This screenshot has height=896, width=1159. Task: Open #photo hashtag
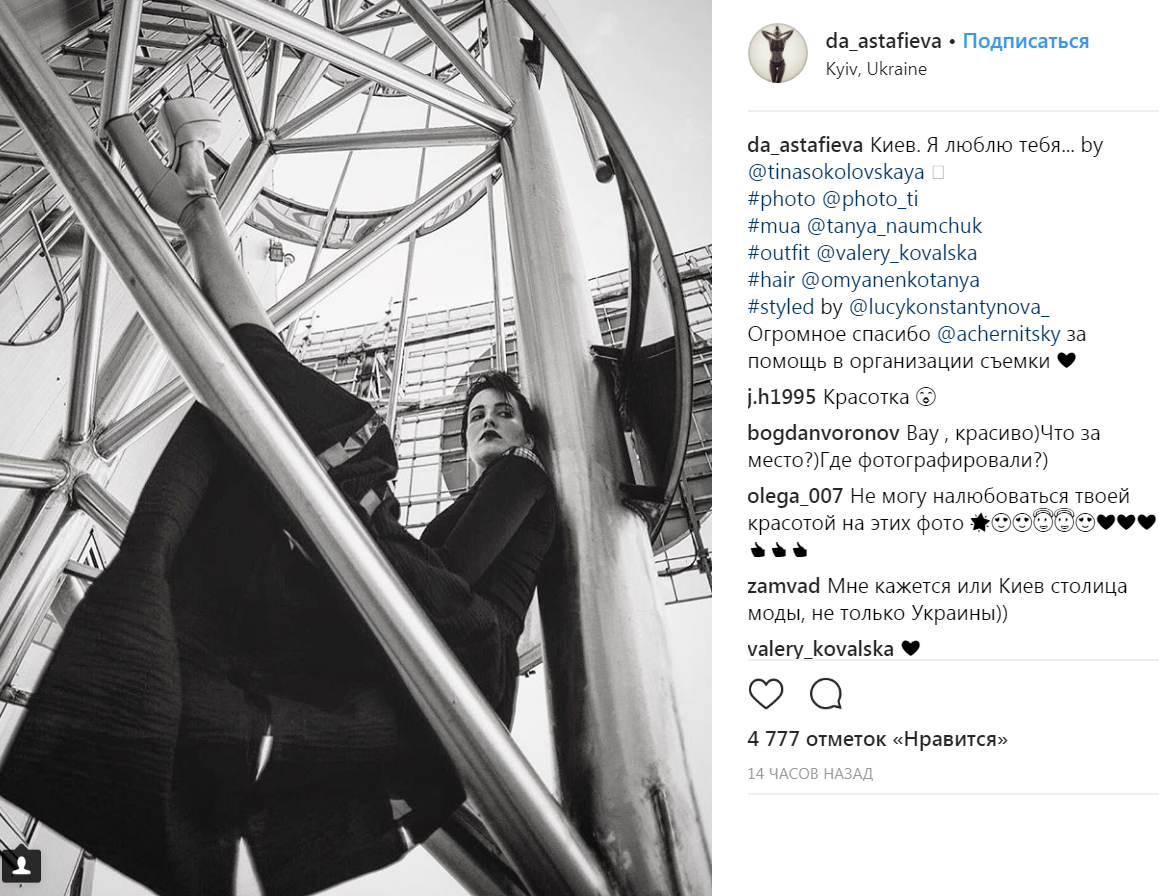pyautogui.click(x=781, y=199)
